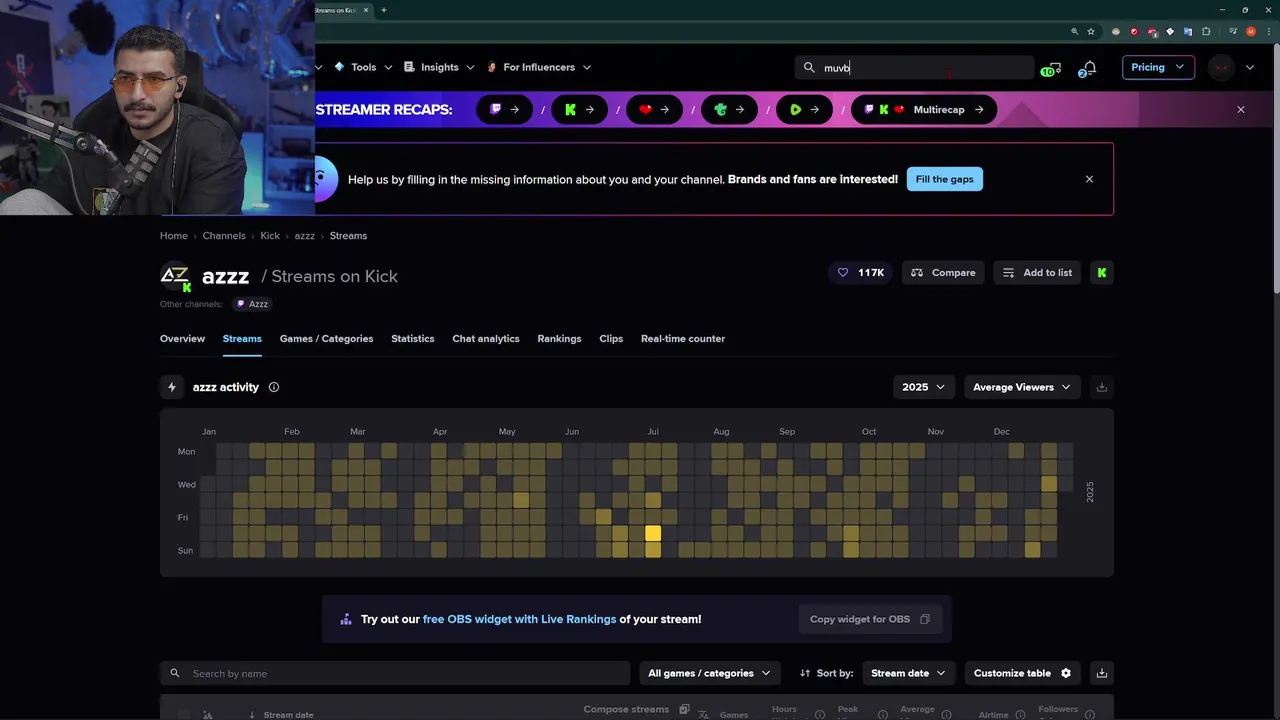Switch to the Rankings tab
This screenshot has height=720, width=1280.
[559, 339]
